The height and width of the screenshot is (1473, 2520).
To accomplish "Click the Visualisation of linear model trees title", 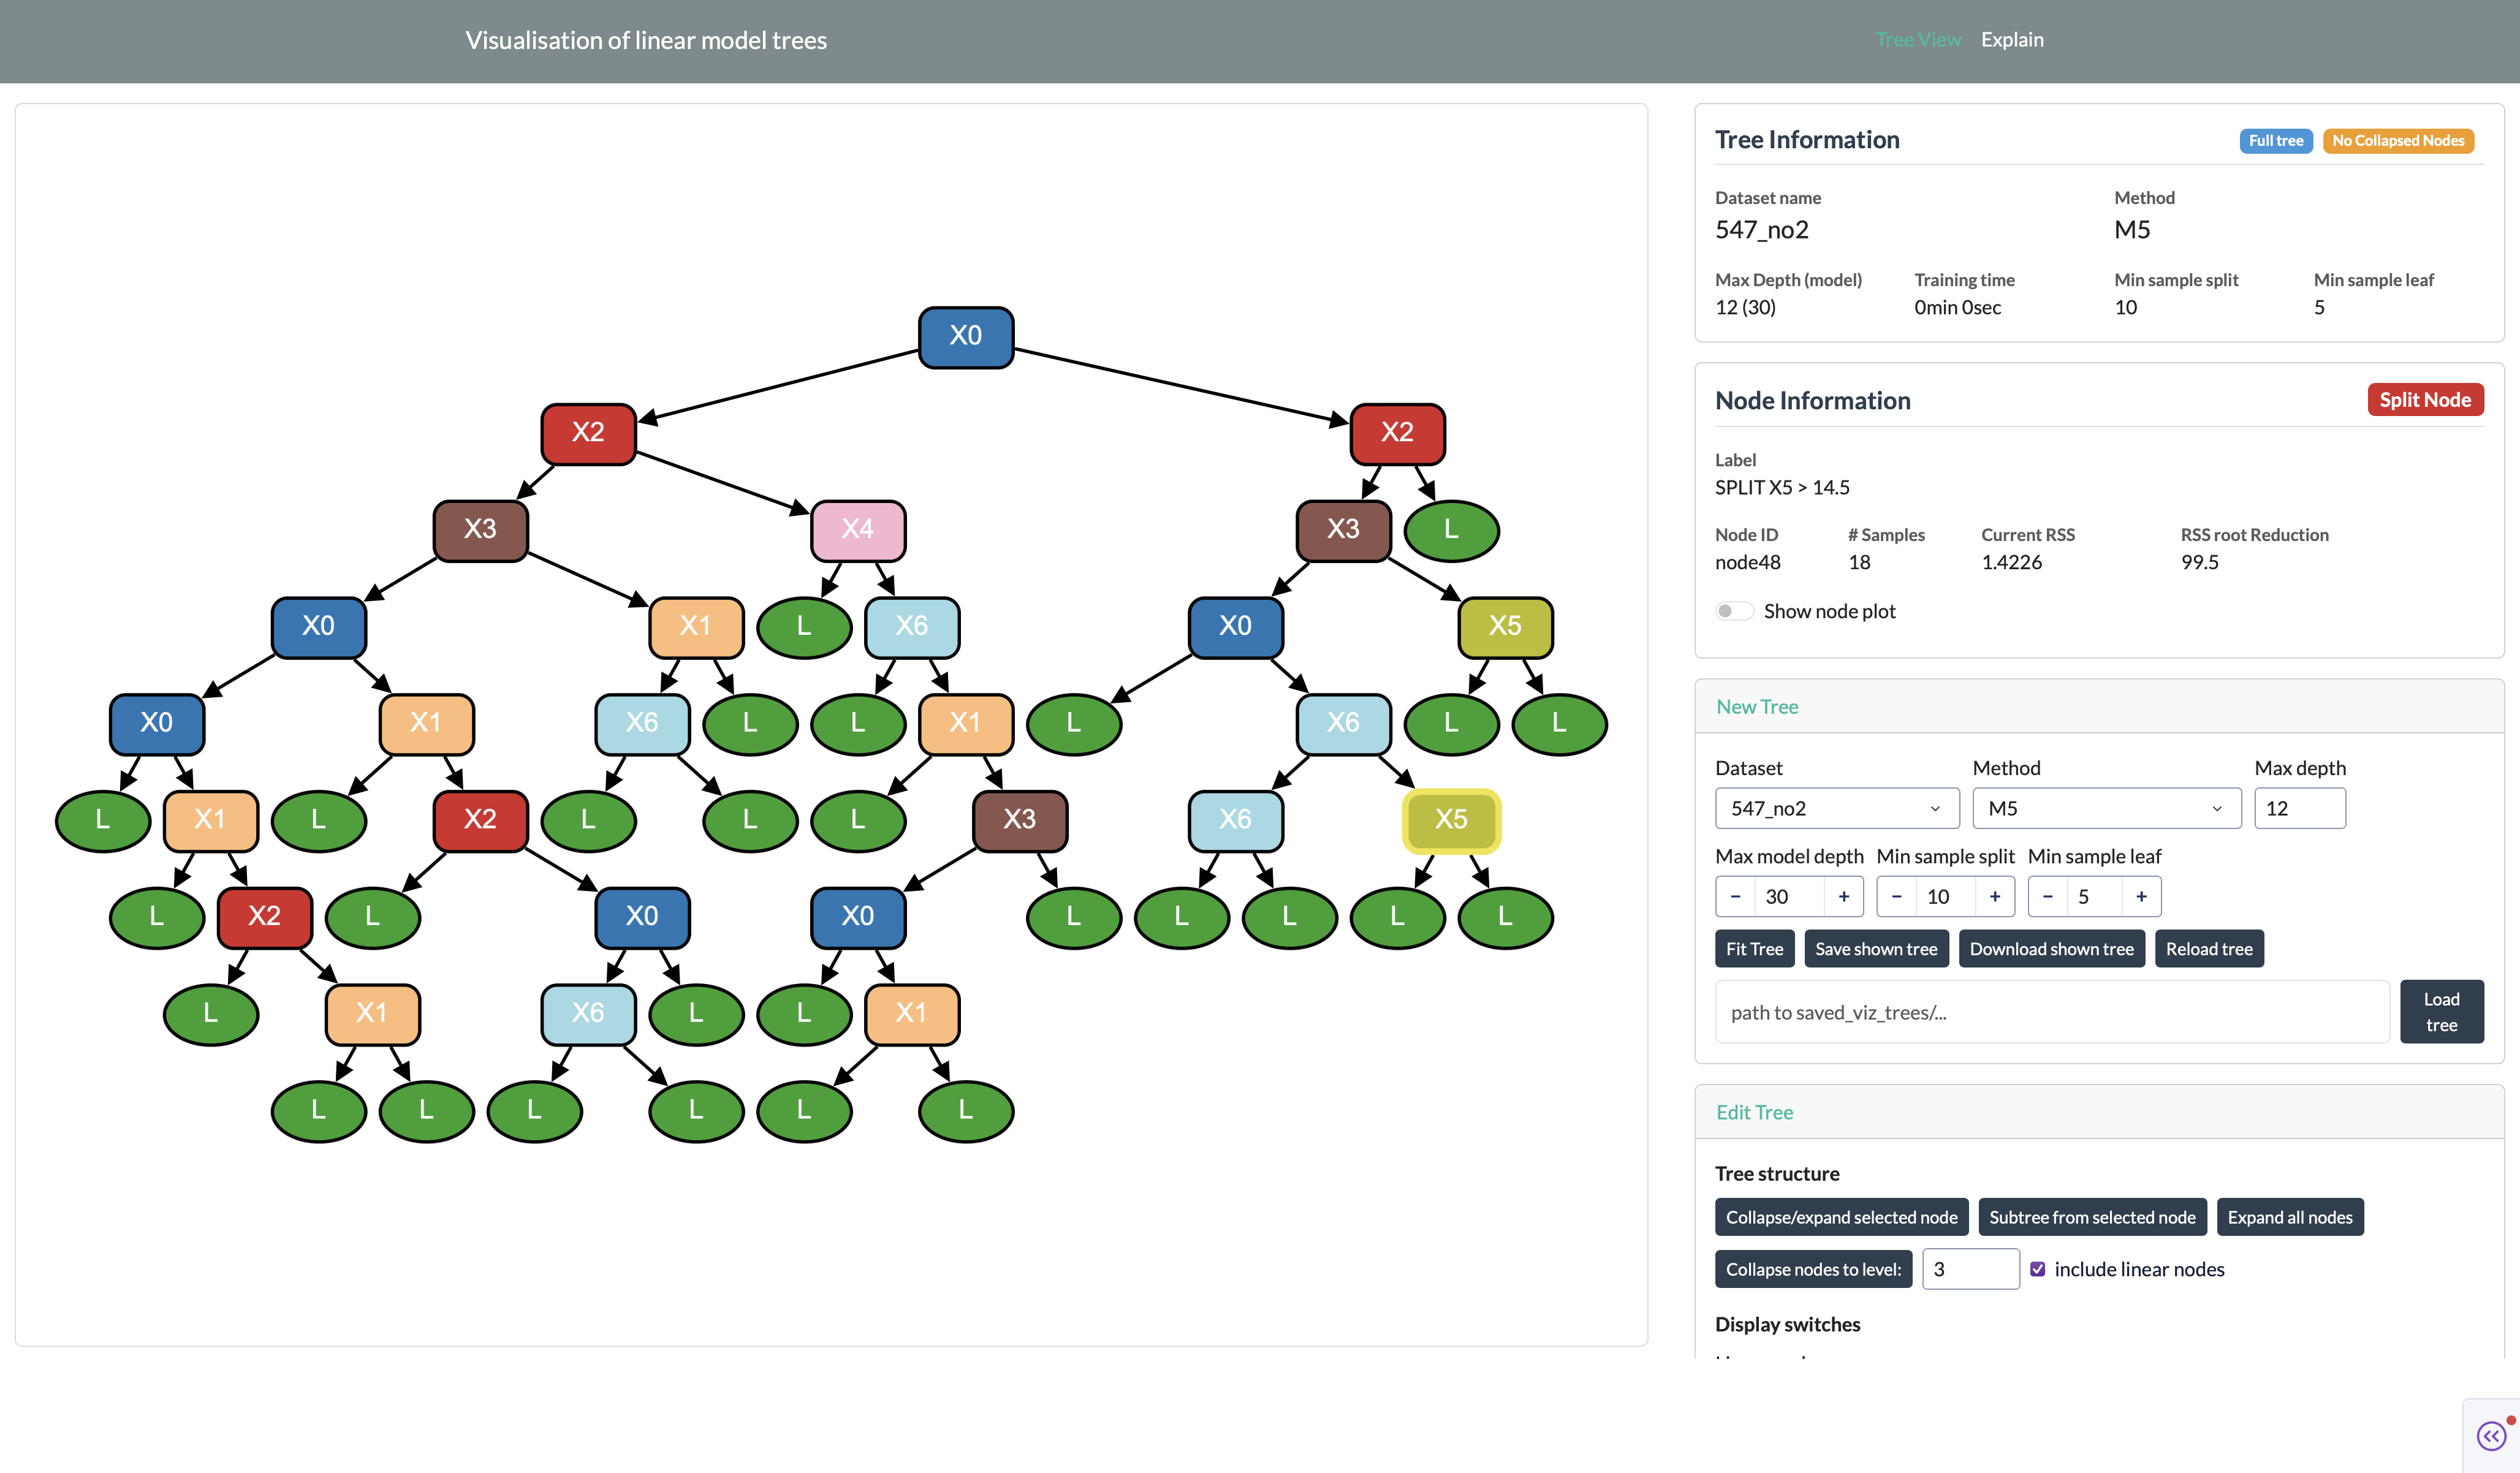I will [646, 40].
